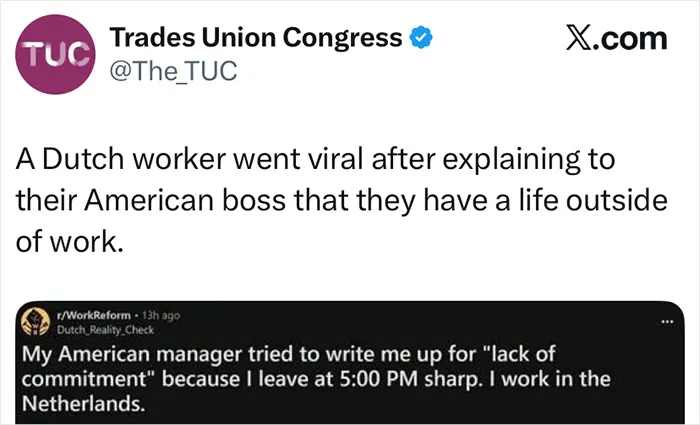
Task: Click the tweet's last line "of work."
Action: click(x=69, y=242)
